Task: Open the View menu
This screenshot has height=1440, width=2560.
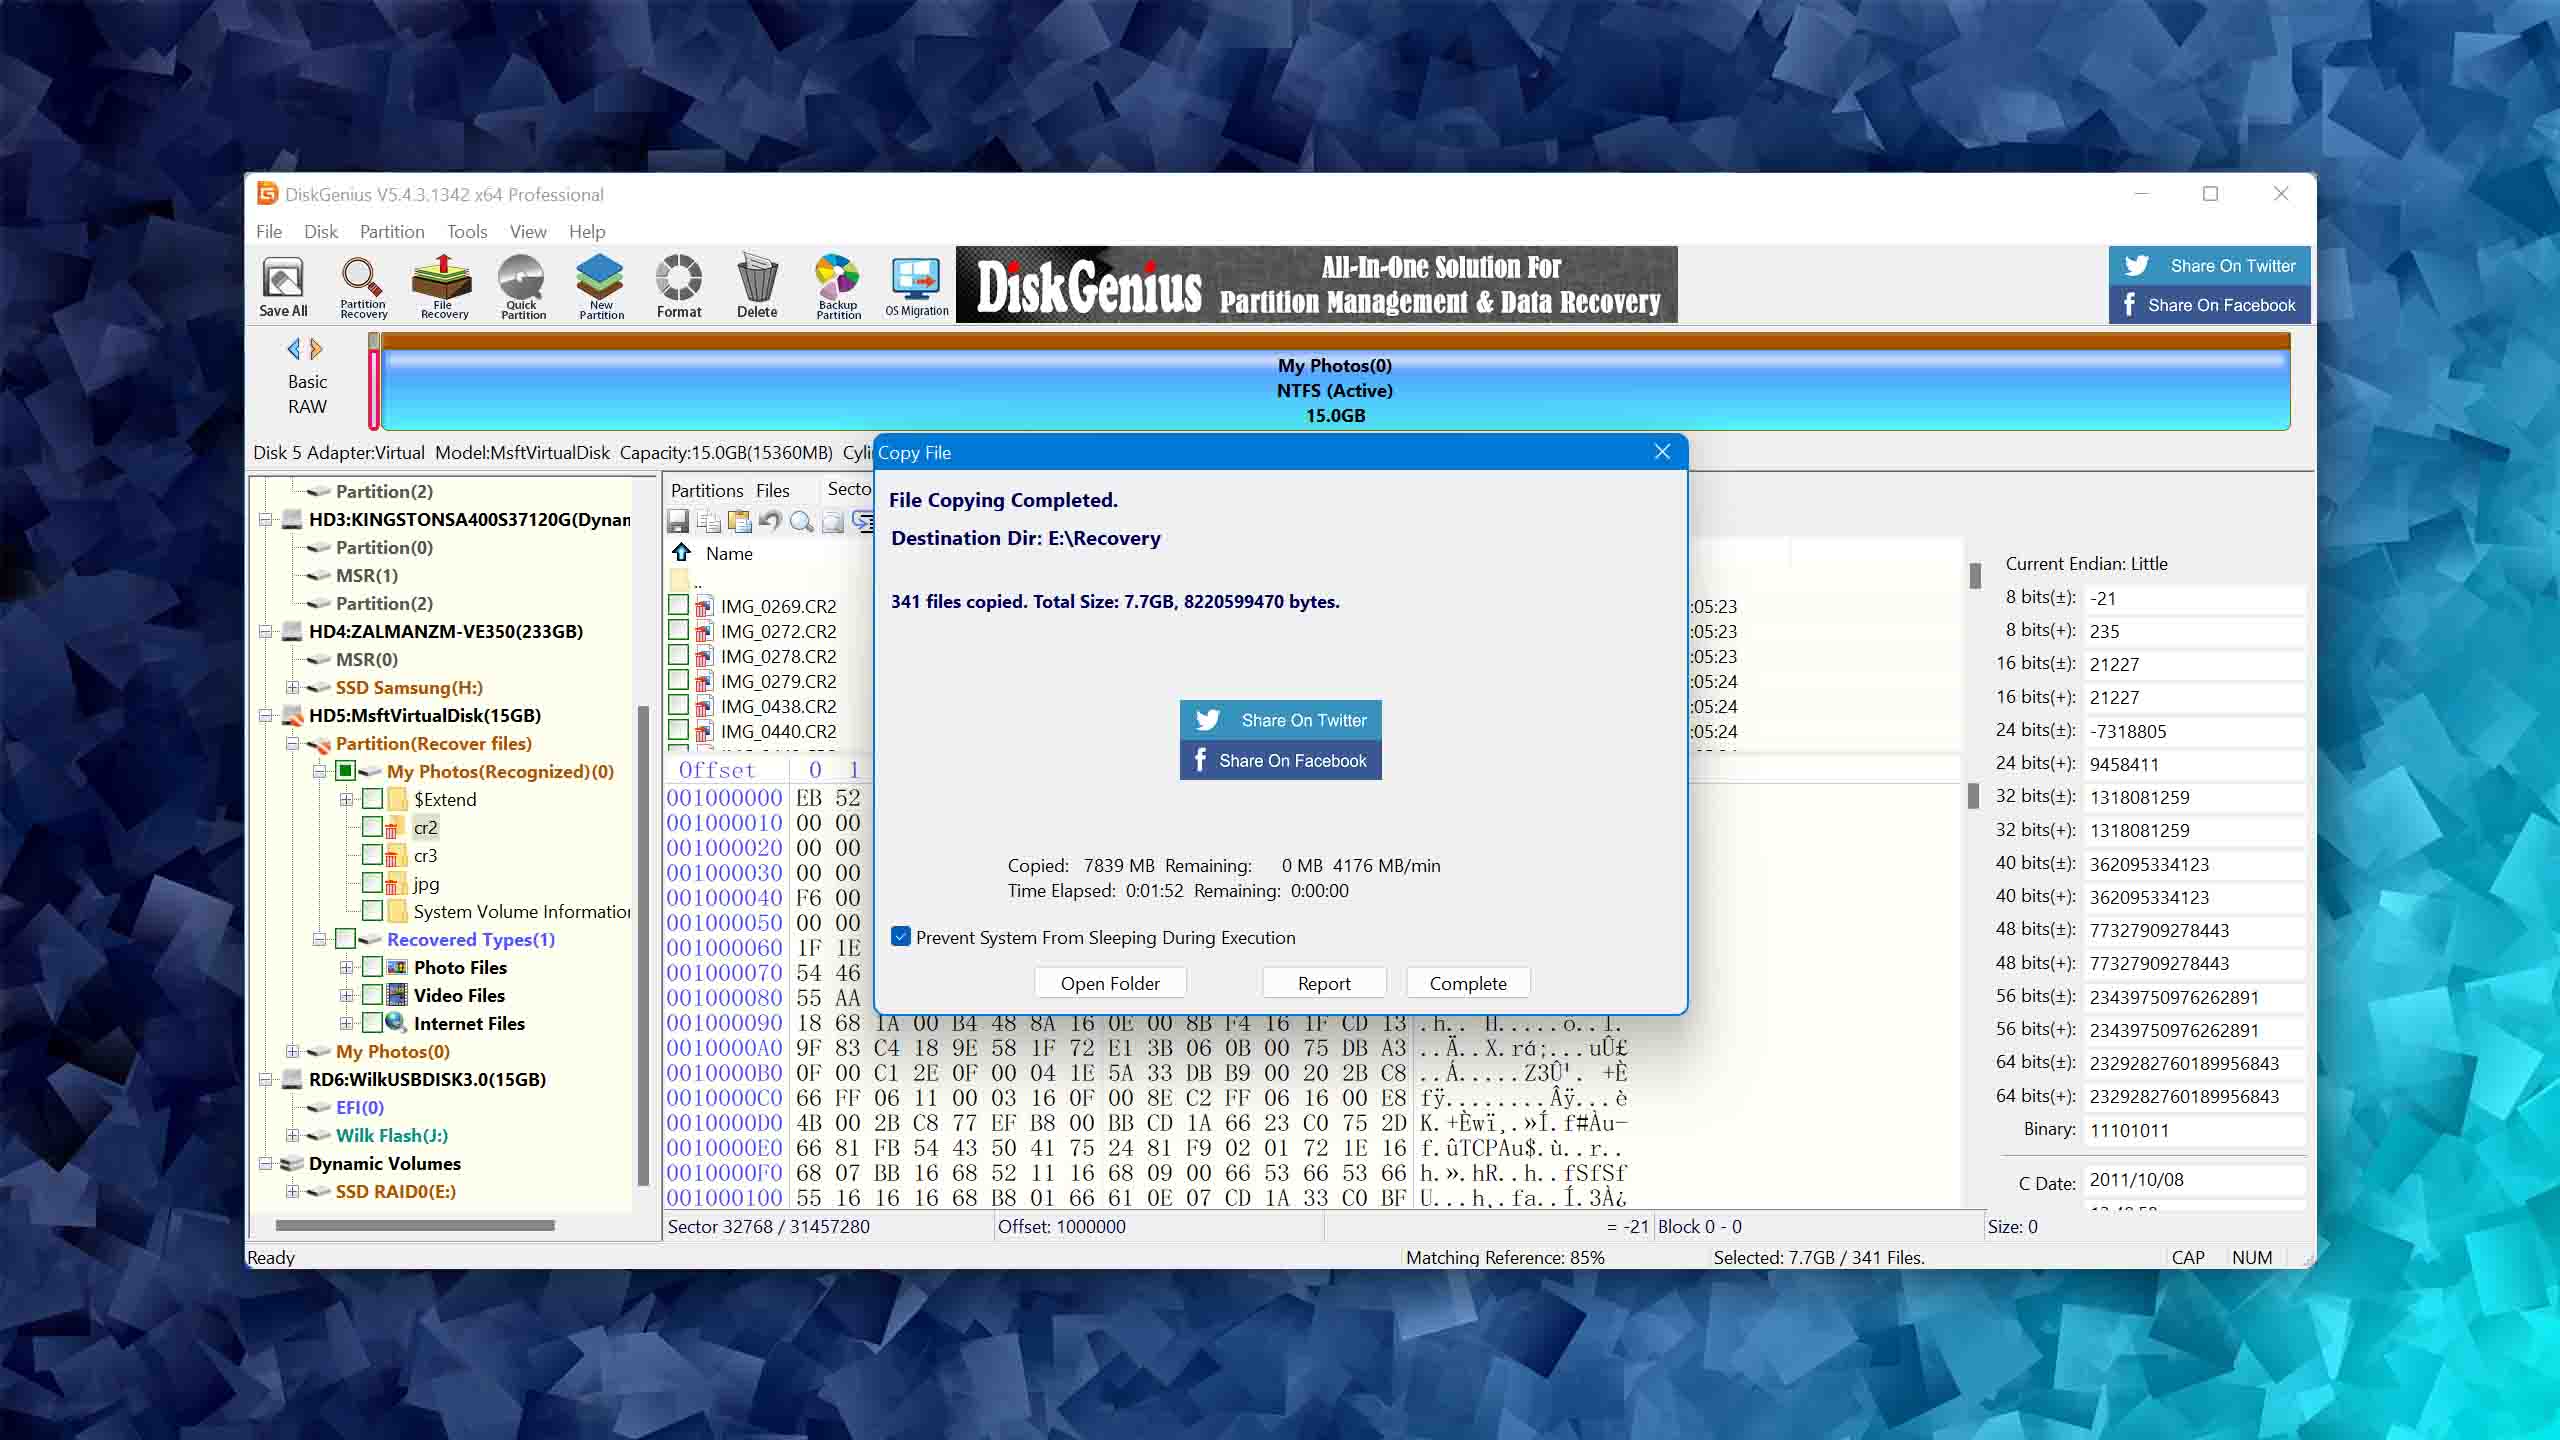Action: point(528,231)
